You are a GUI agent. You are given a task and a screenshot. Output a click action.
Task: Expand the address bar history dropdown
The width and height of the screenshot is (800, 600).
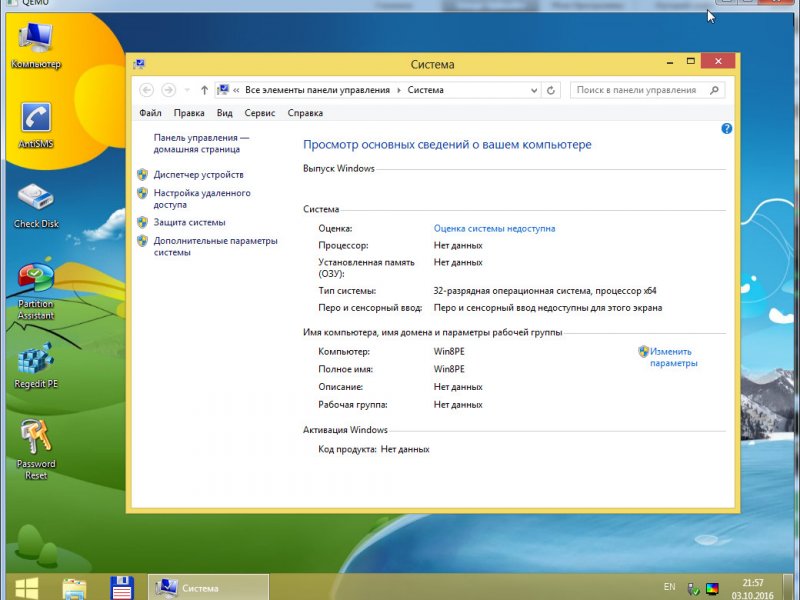click(x=534, y=90)
